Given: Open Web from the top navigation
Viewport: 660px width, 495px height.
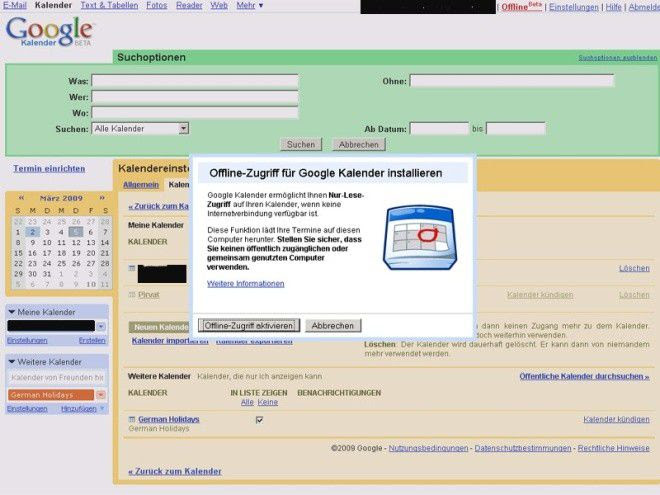Looking at the screenshot, I should click(219, 5).
